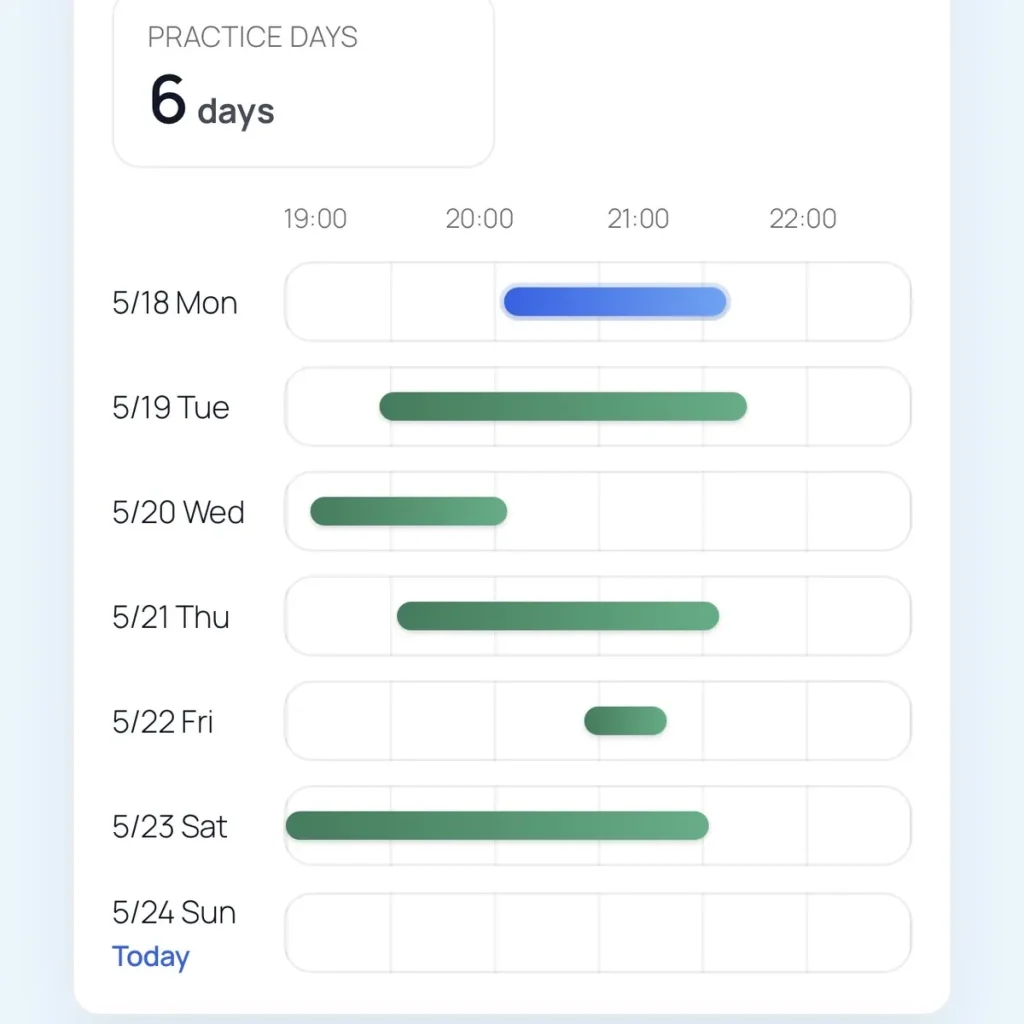Select the short Friday 5/22 practice bar
This screenshot has width=1024, height=1024.
coord(626,721)
